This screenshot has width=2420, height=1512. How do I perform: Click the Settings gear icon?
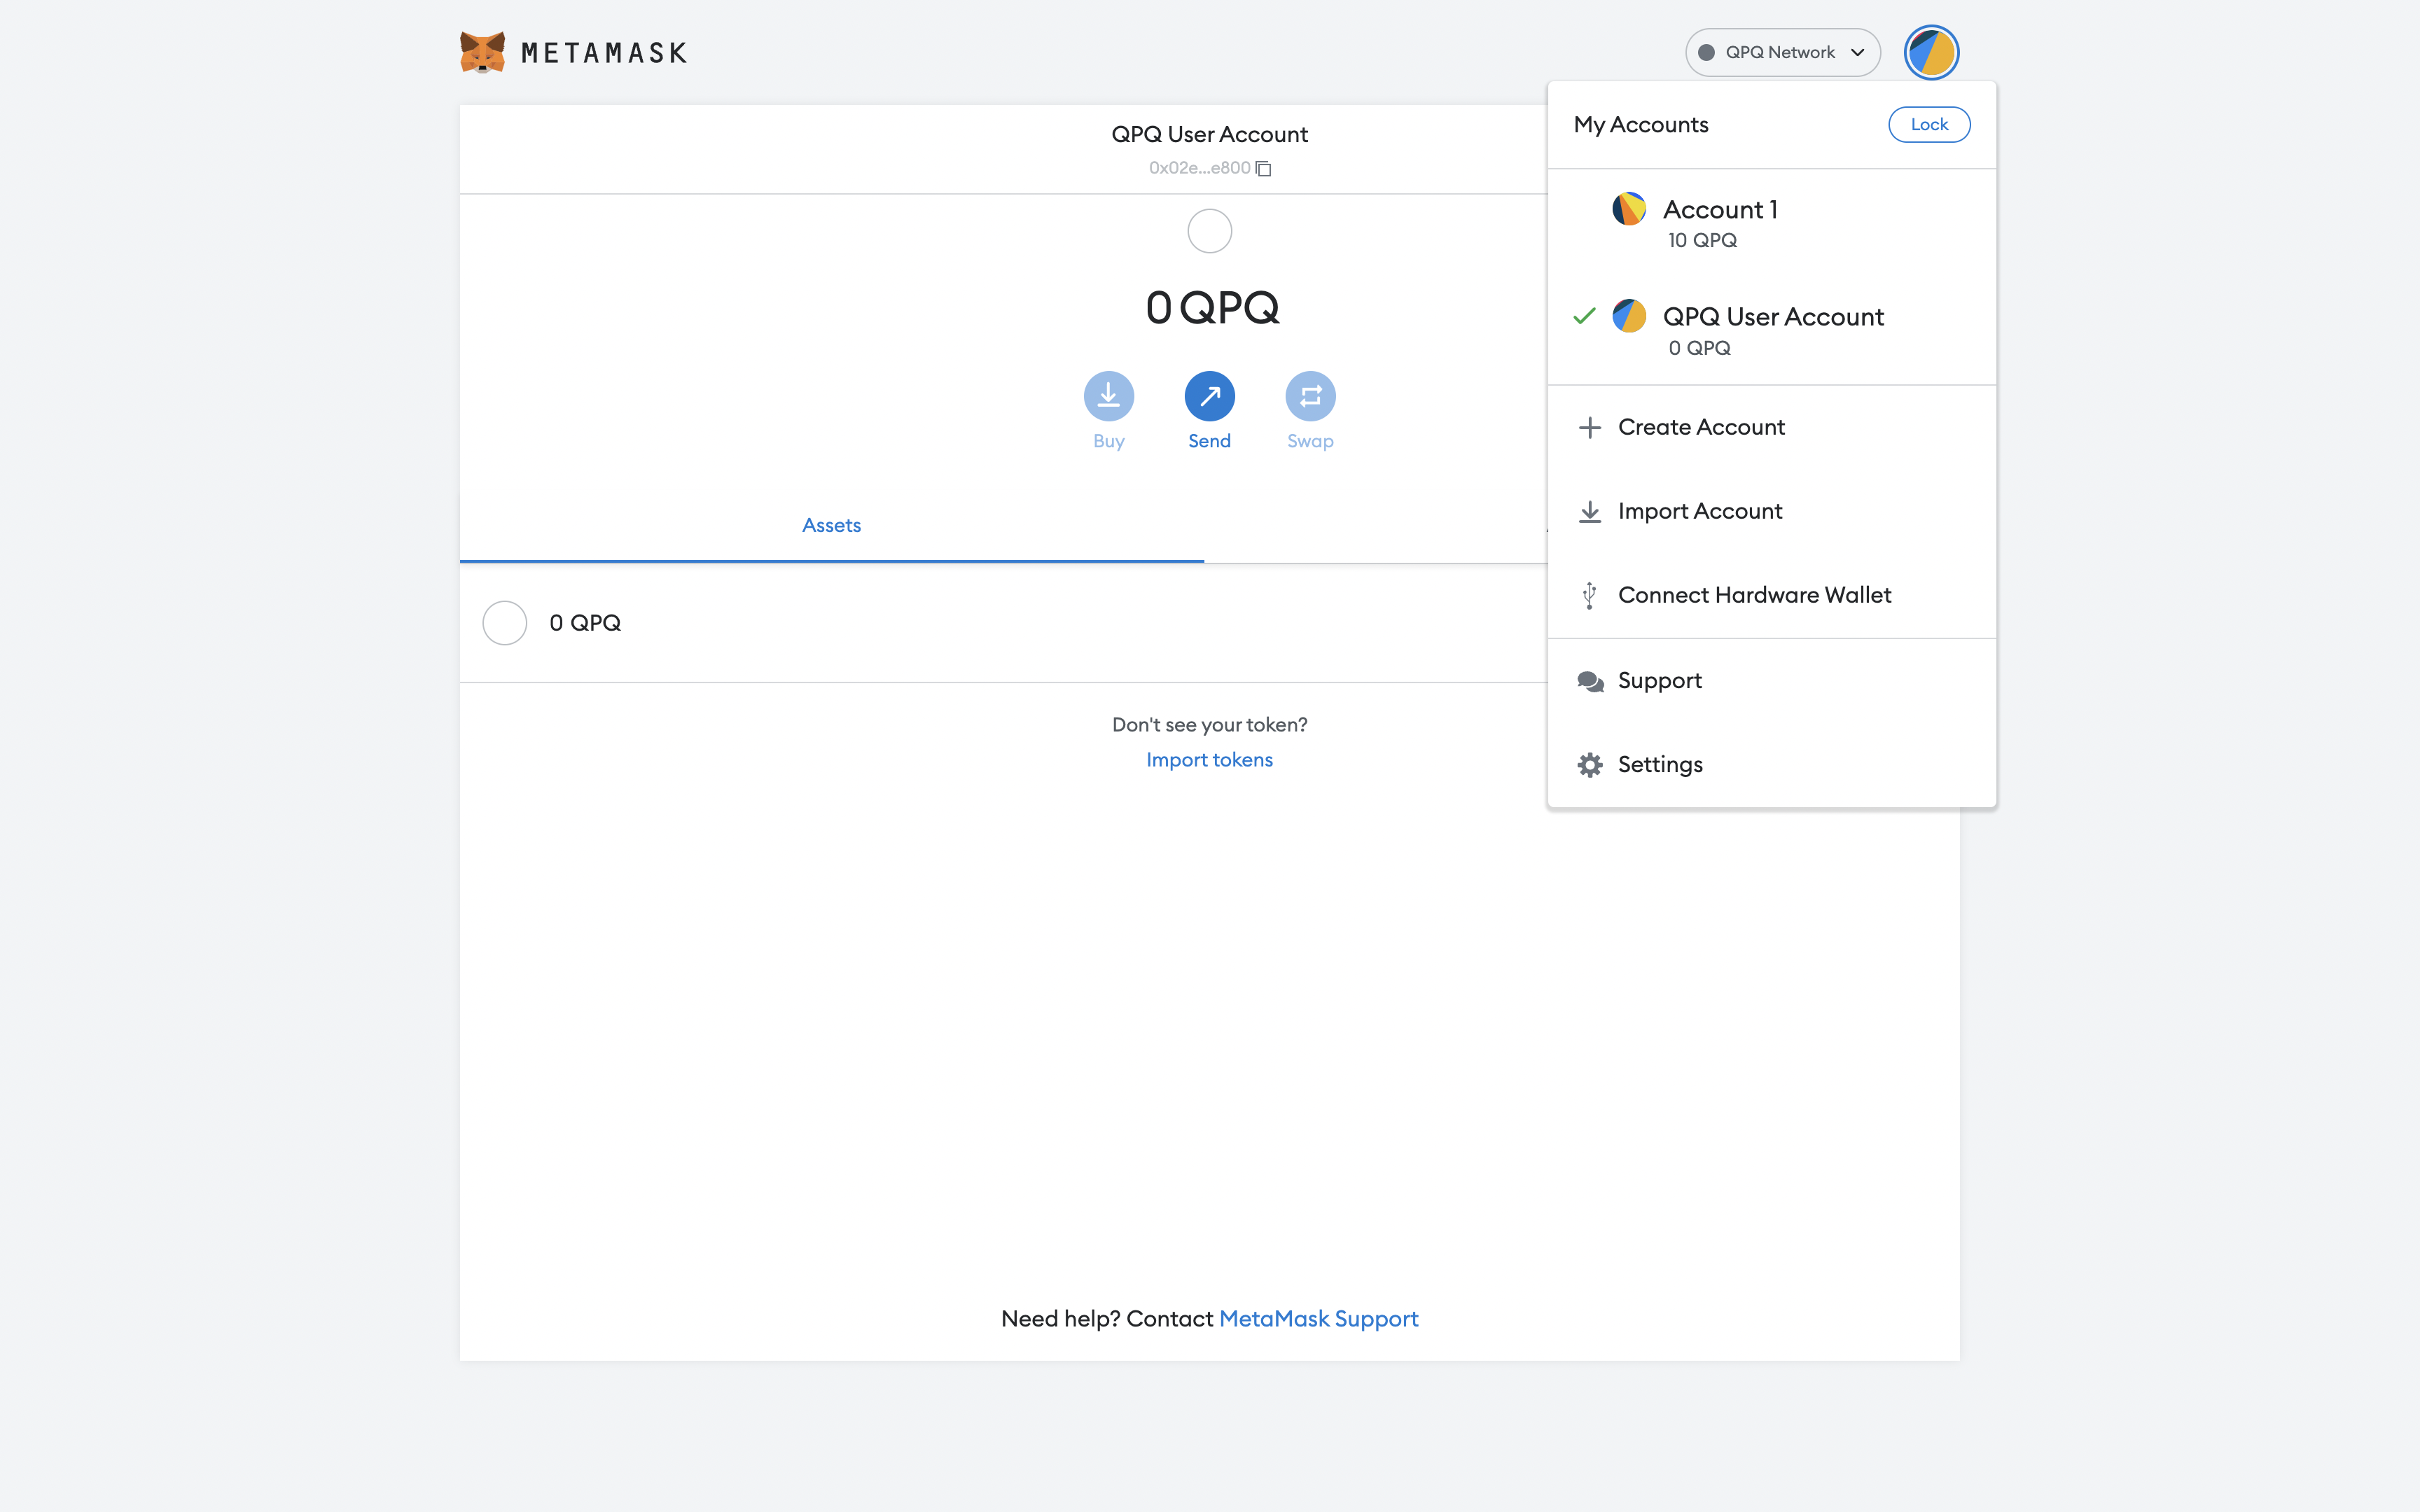pos(1590,765)
